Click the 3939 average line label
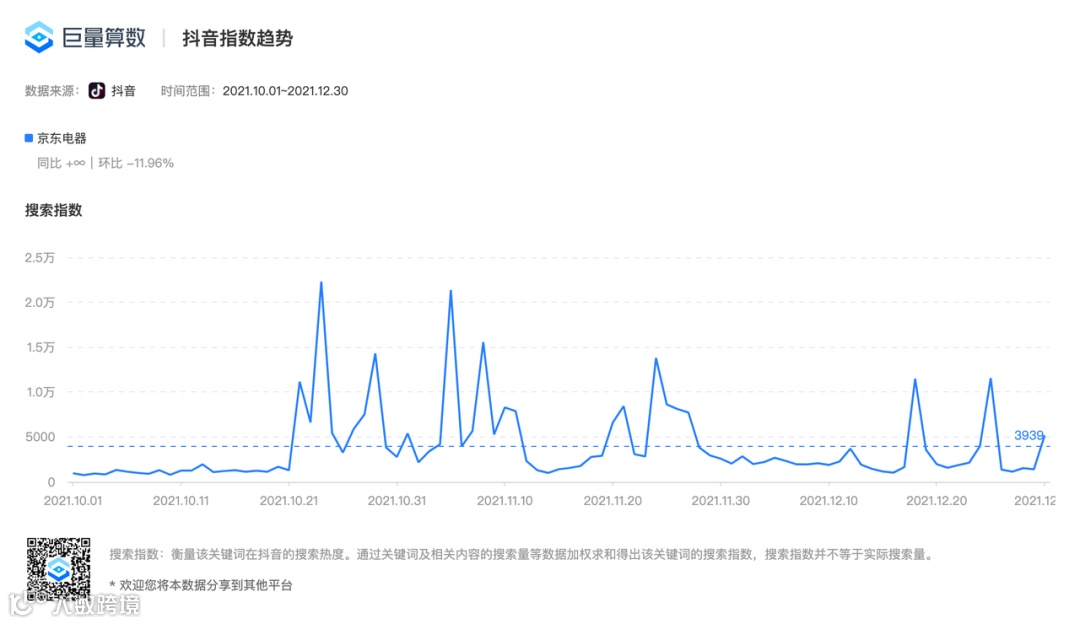The height and width of the screenshot is (624, 1080). tap(1028, 435)
